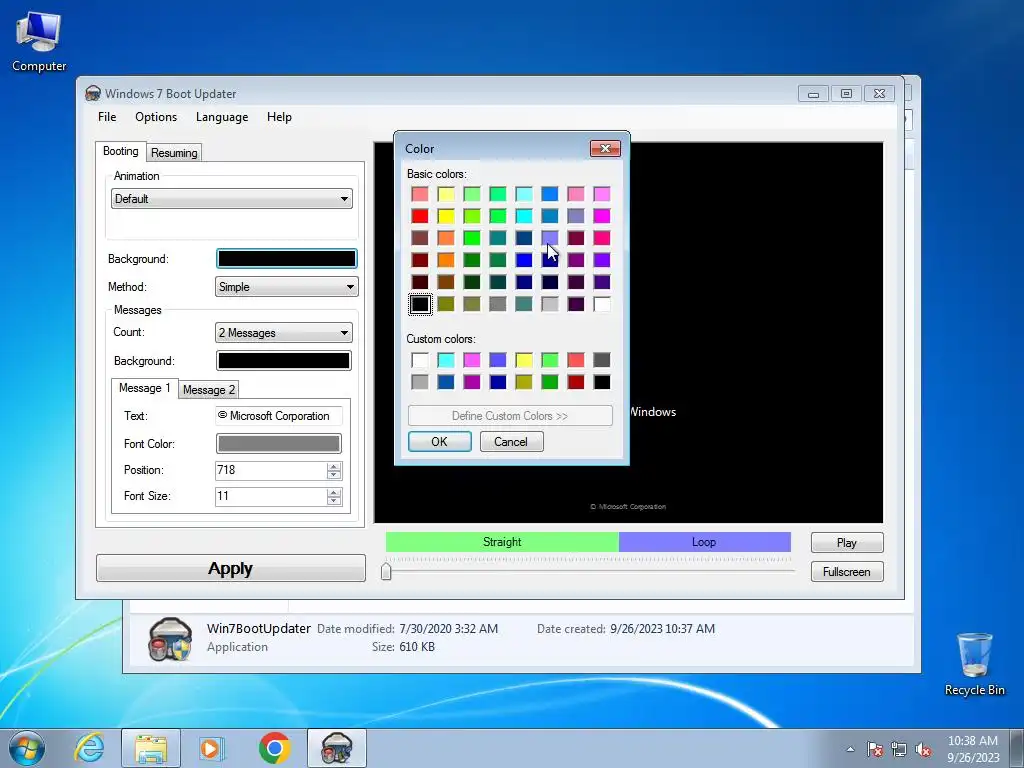Click OK in the Color dialog
This screenshot has height=768, width=1024.
(440, 441)
